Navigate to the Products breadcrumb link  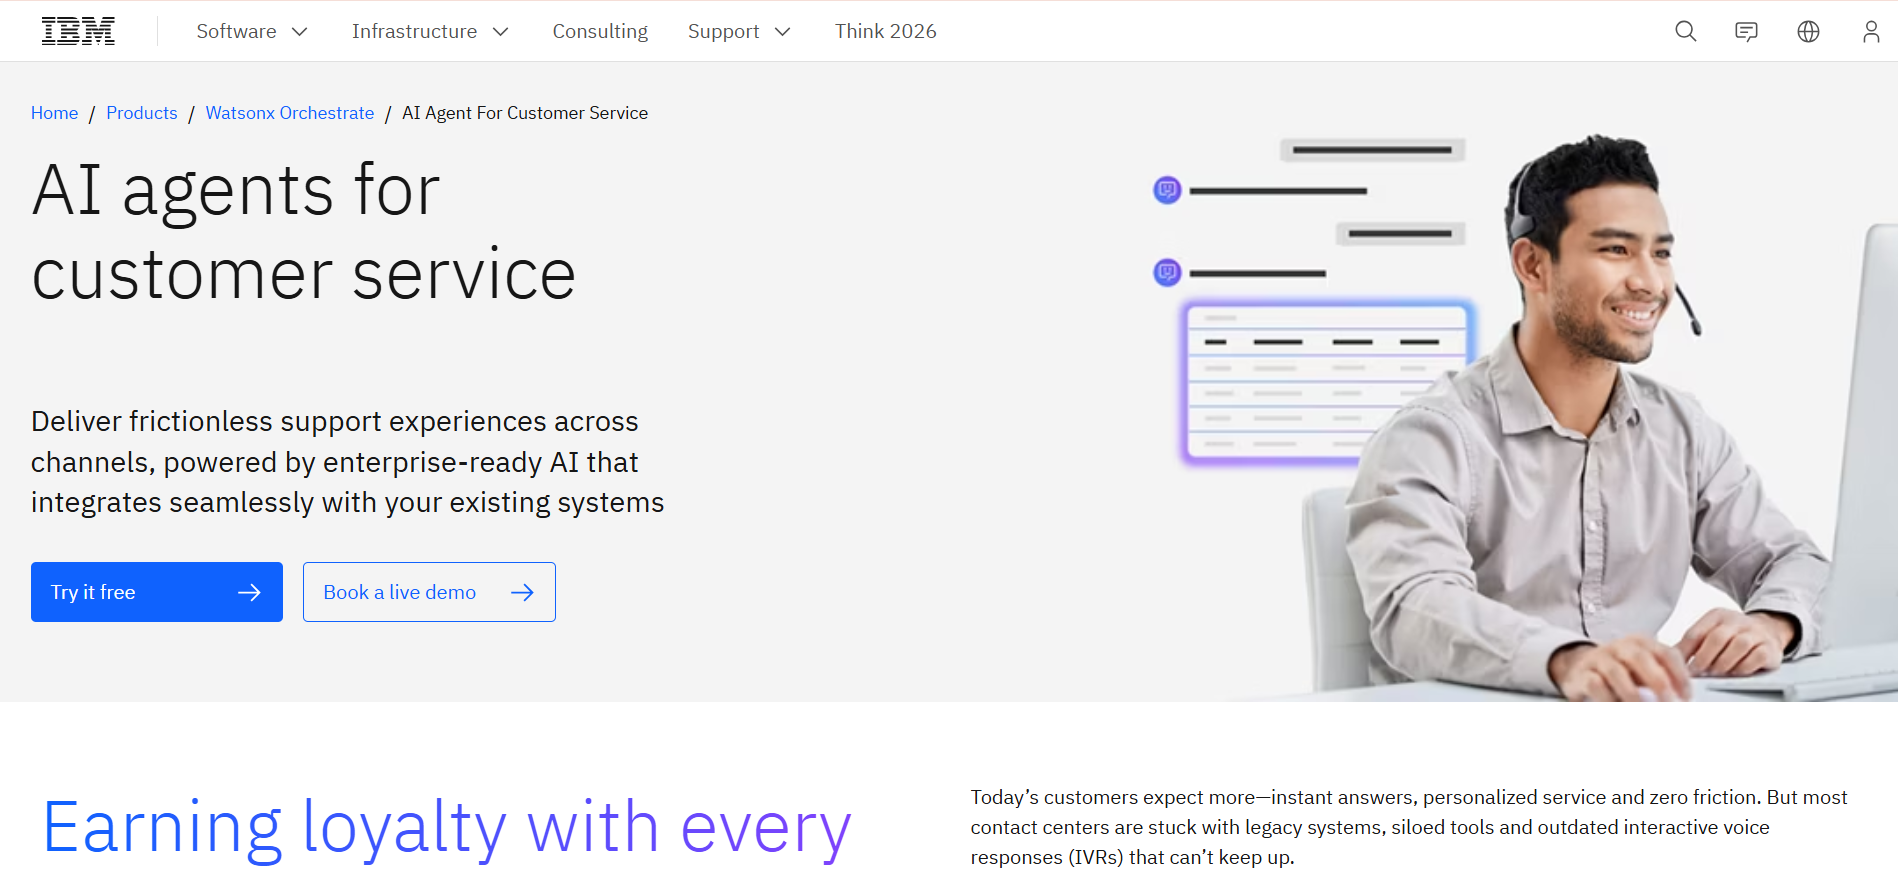[141, 113]
